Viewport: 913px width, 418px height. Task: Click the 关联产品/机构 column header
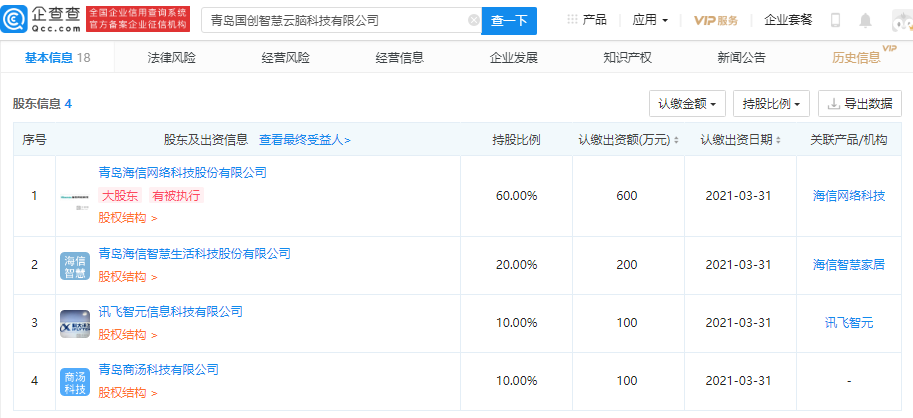pyautogui.click(x=849, y=140)
